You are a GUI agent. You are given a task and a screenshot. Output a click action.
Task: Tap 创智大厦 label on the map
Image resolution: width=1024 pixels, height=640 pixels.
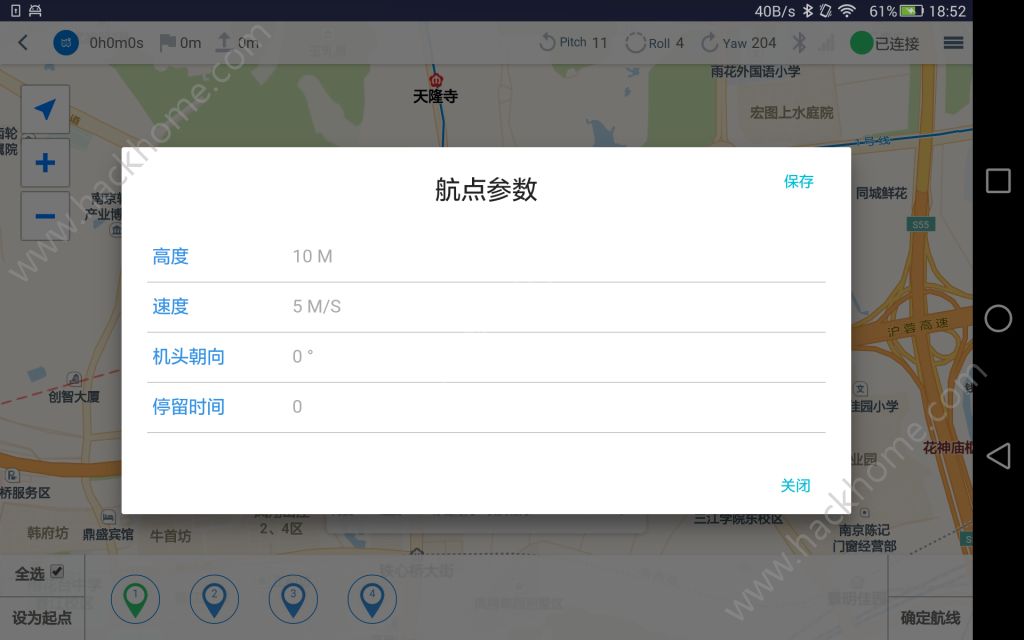74,396
